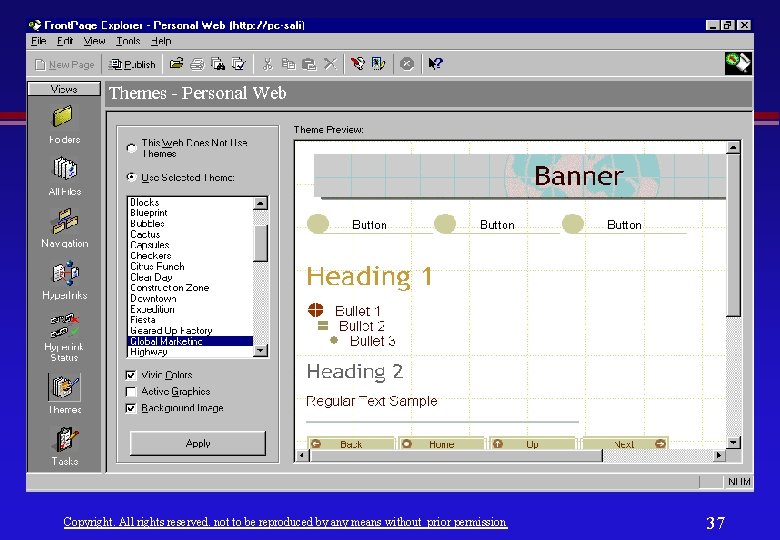Click the Help pointer question-mark icon
The image size is (780, 540).
click(x=435, y=64)
